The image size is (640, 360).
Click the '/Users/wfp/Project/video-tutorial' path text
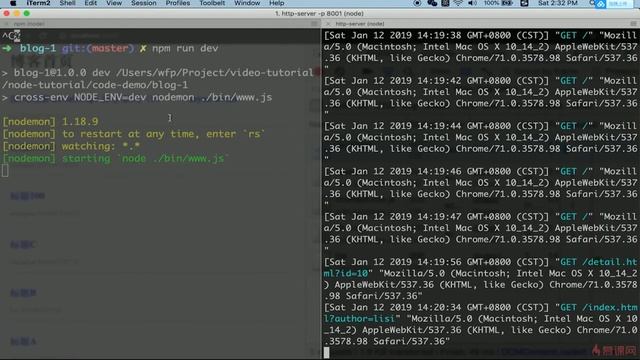[x=215, y=73]
